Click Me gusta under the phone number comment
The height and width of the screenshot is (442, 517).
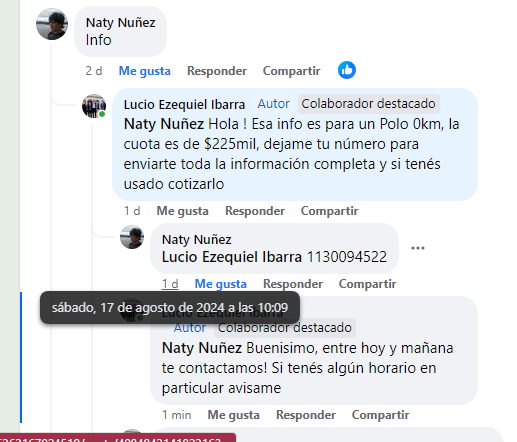[x=221, y=284]
